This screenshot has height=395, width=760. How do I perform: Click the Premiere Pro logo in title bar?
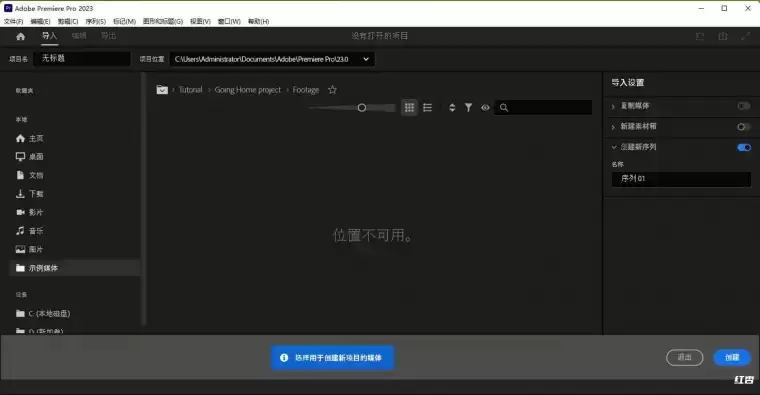[8, 8]
